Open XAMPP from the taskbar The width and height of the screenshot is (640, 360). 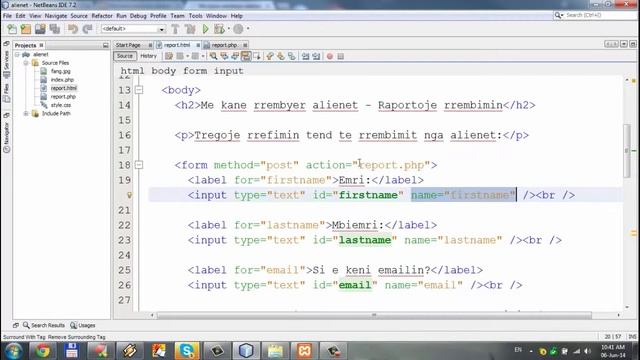304,351
